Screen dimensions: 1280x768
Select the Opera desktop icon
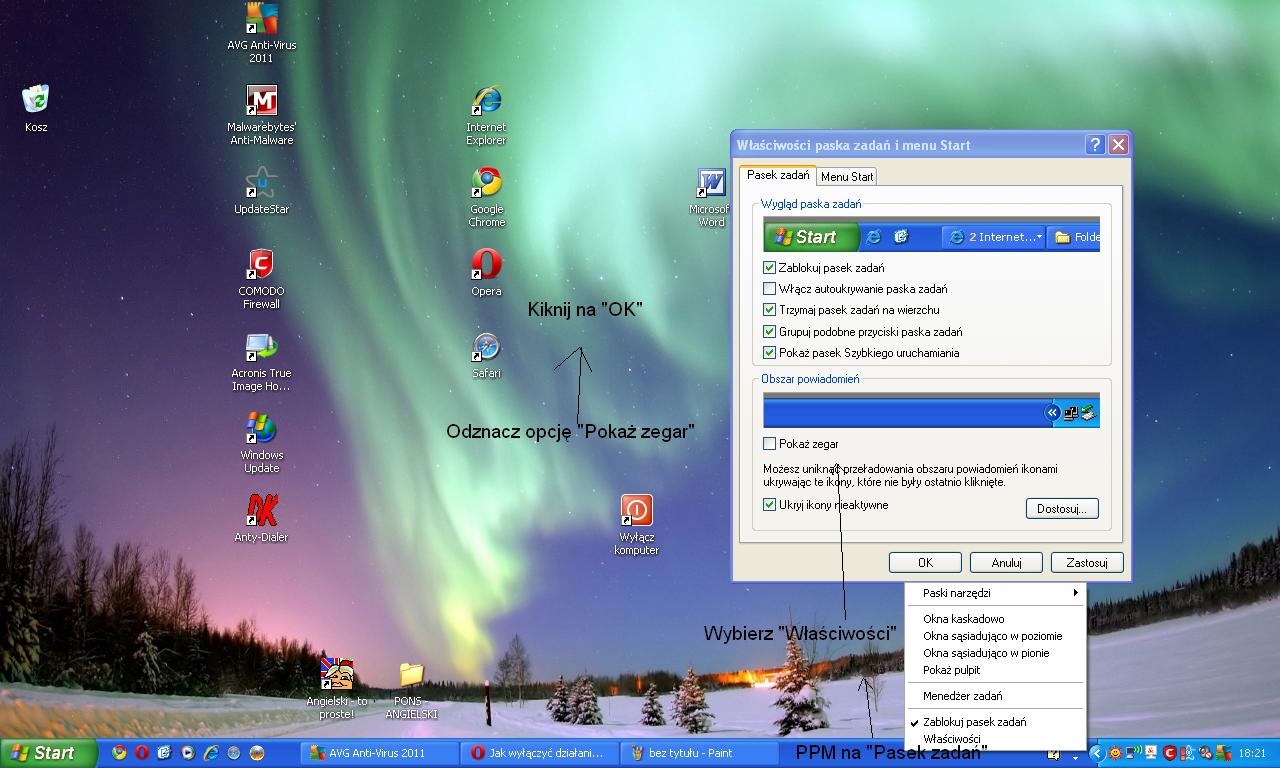pos(486,273)
